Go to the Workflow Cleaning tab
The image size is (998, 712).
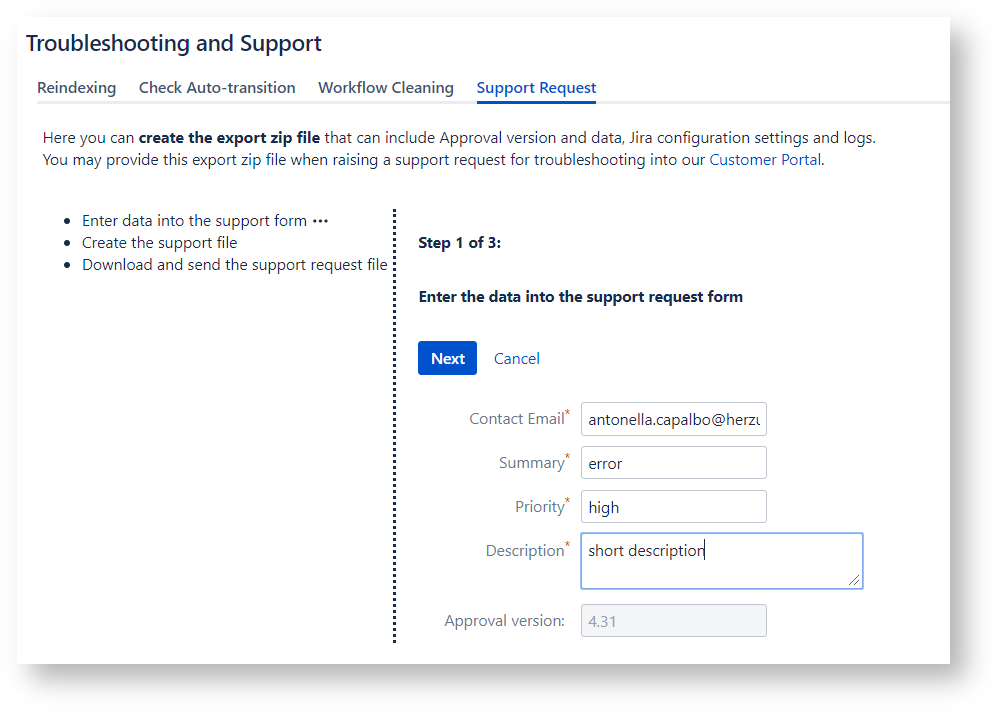coord(386,88)
